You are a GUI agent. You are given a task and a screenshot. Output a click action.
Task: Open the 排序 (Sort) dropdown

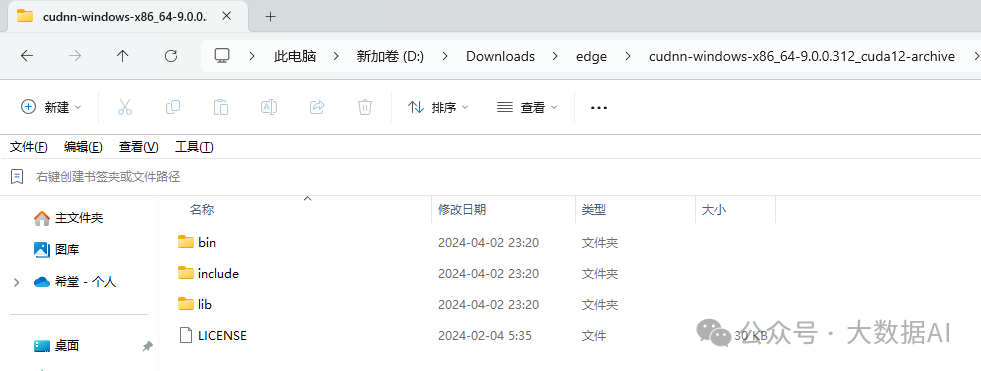438,108
